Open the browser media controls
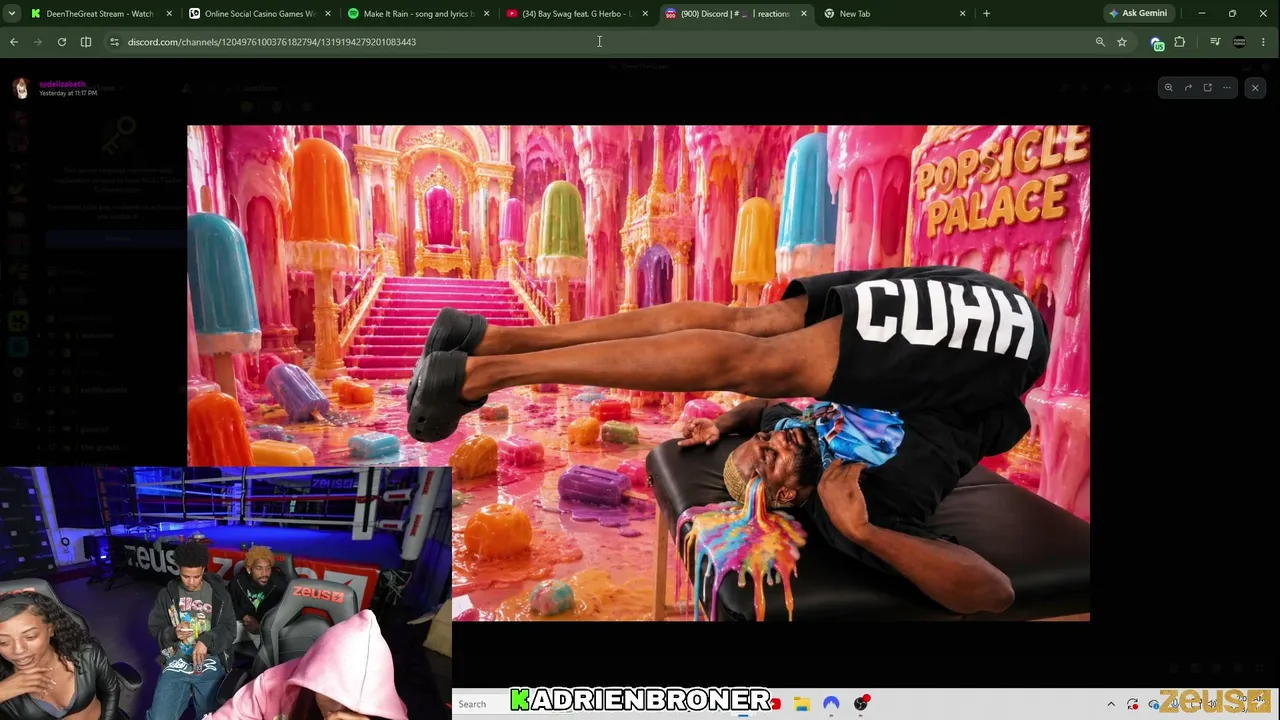 pyautogui.click(x=1215, y=42)
